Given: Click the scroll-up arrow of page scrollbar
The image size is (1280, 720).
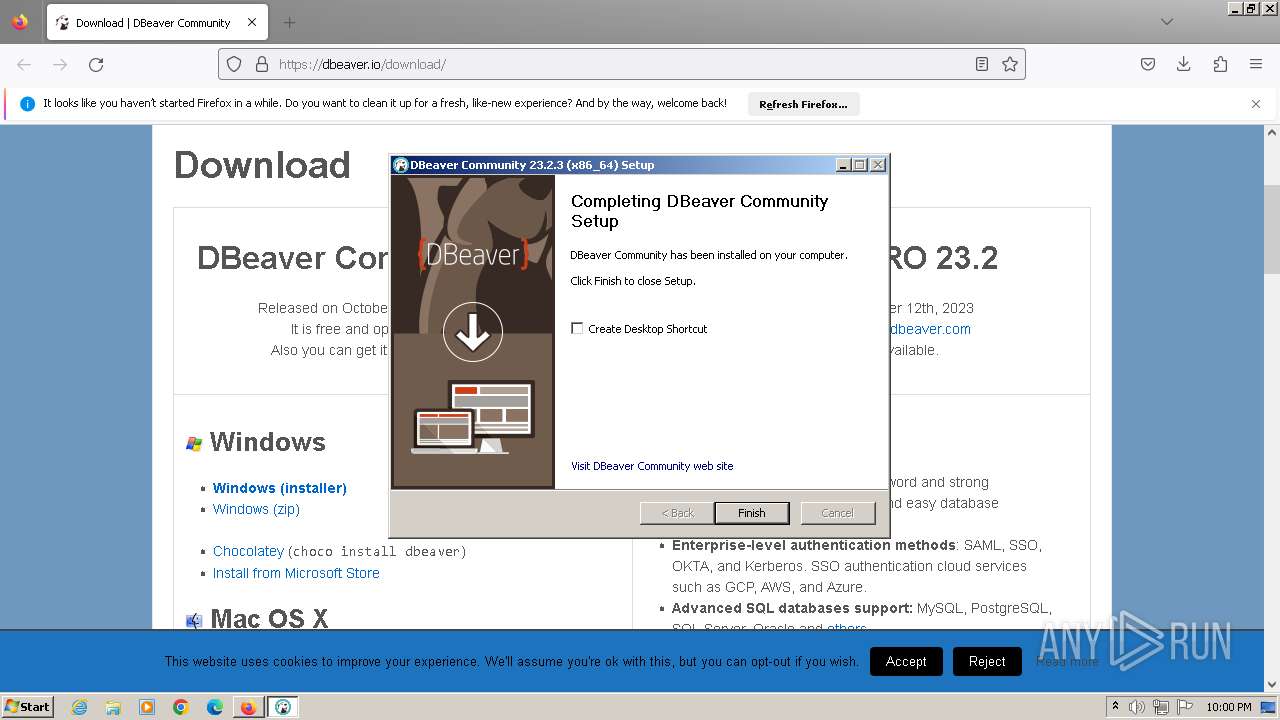Looking at the screenshot, I should [1272, 132].
